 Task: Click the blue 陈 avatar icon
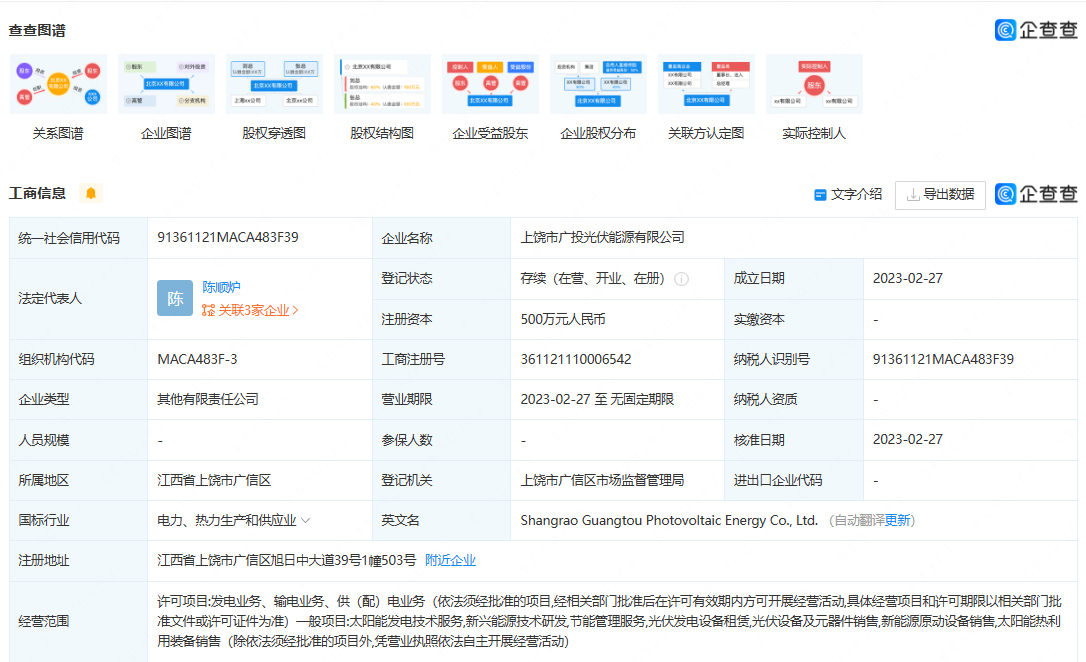pos(175,298)
